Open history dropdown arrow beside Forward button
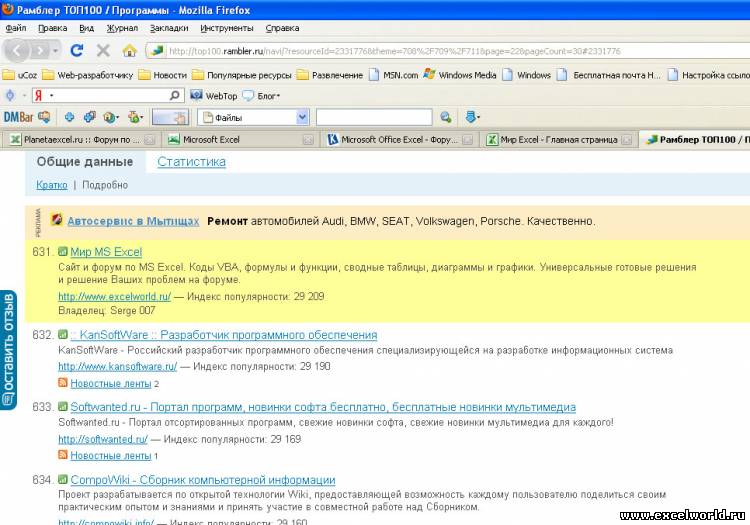750x525 pixels. click(55, 50)
